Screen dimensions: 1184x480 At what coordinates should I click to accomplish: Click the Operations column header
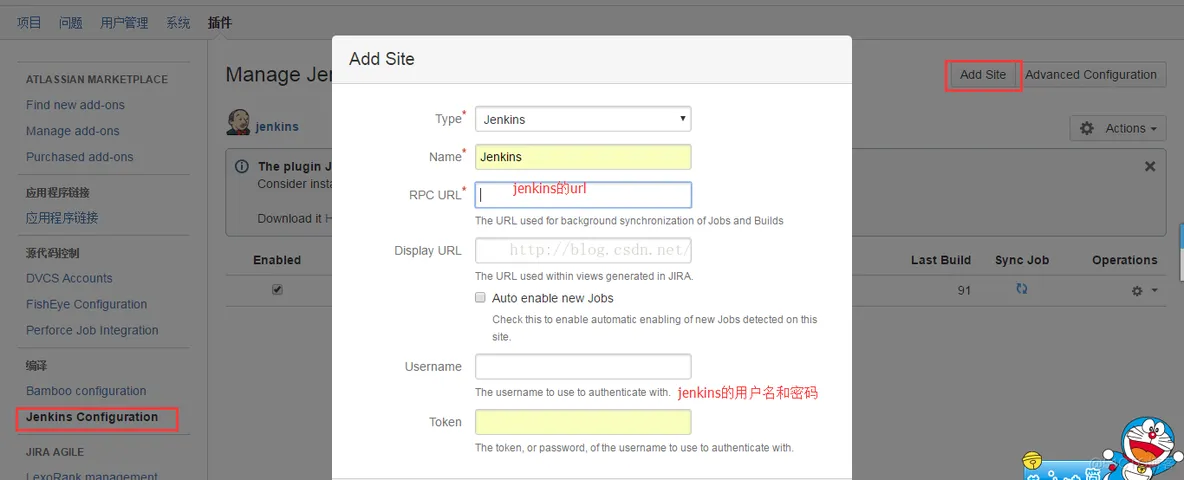1124,260
